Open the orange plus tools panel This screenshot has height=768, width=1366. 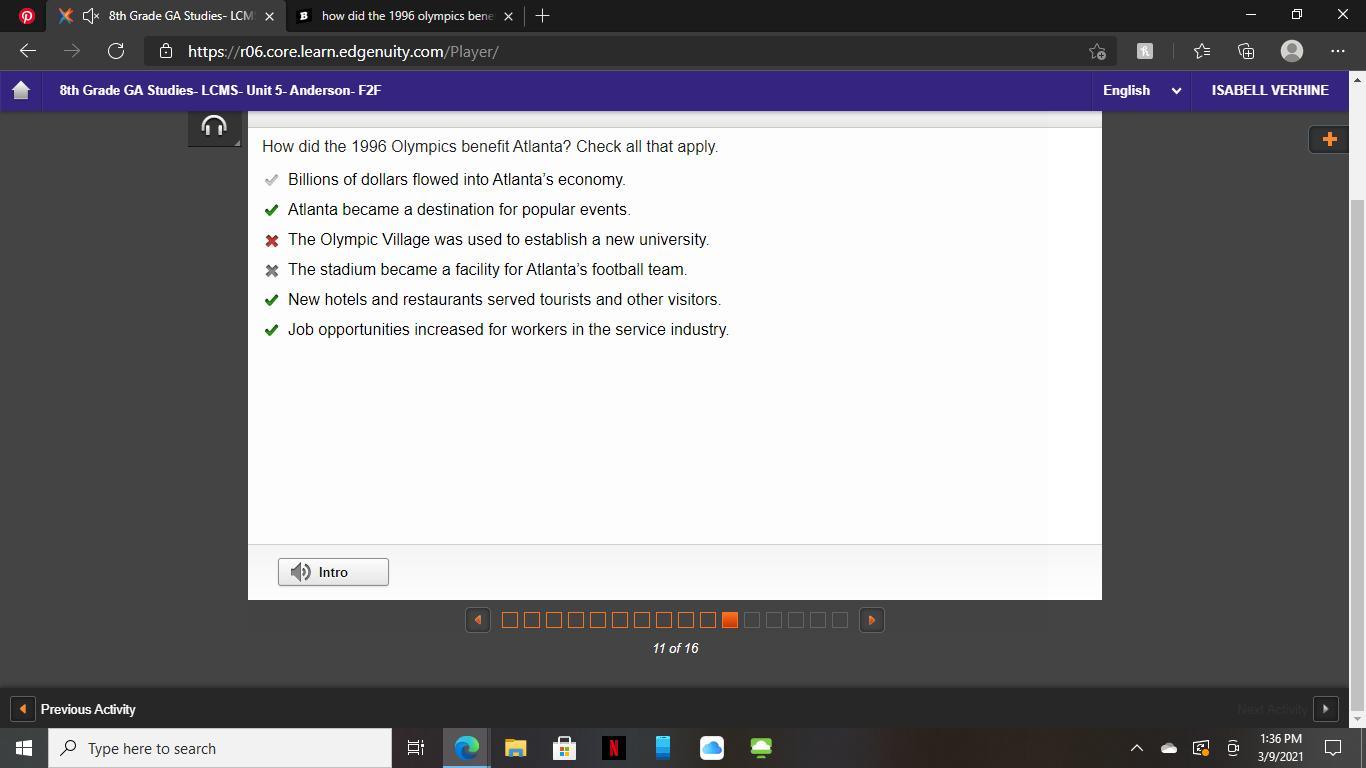coord(1329,139)
